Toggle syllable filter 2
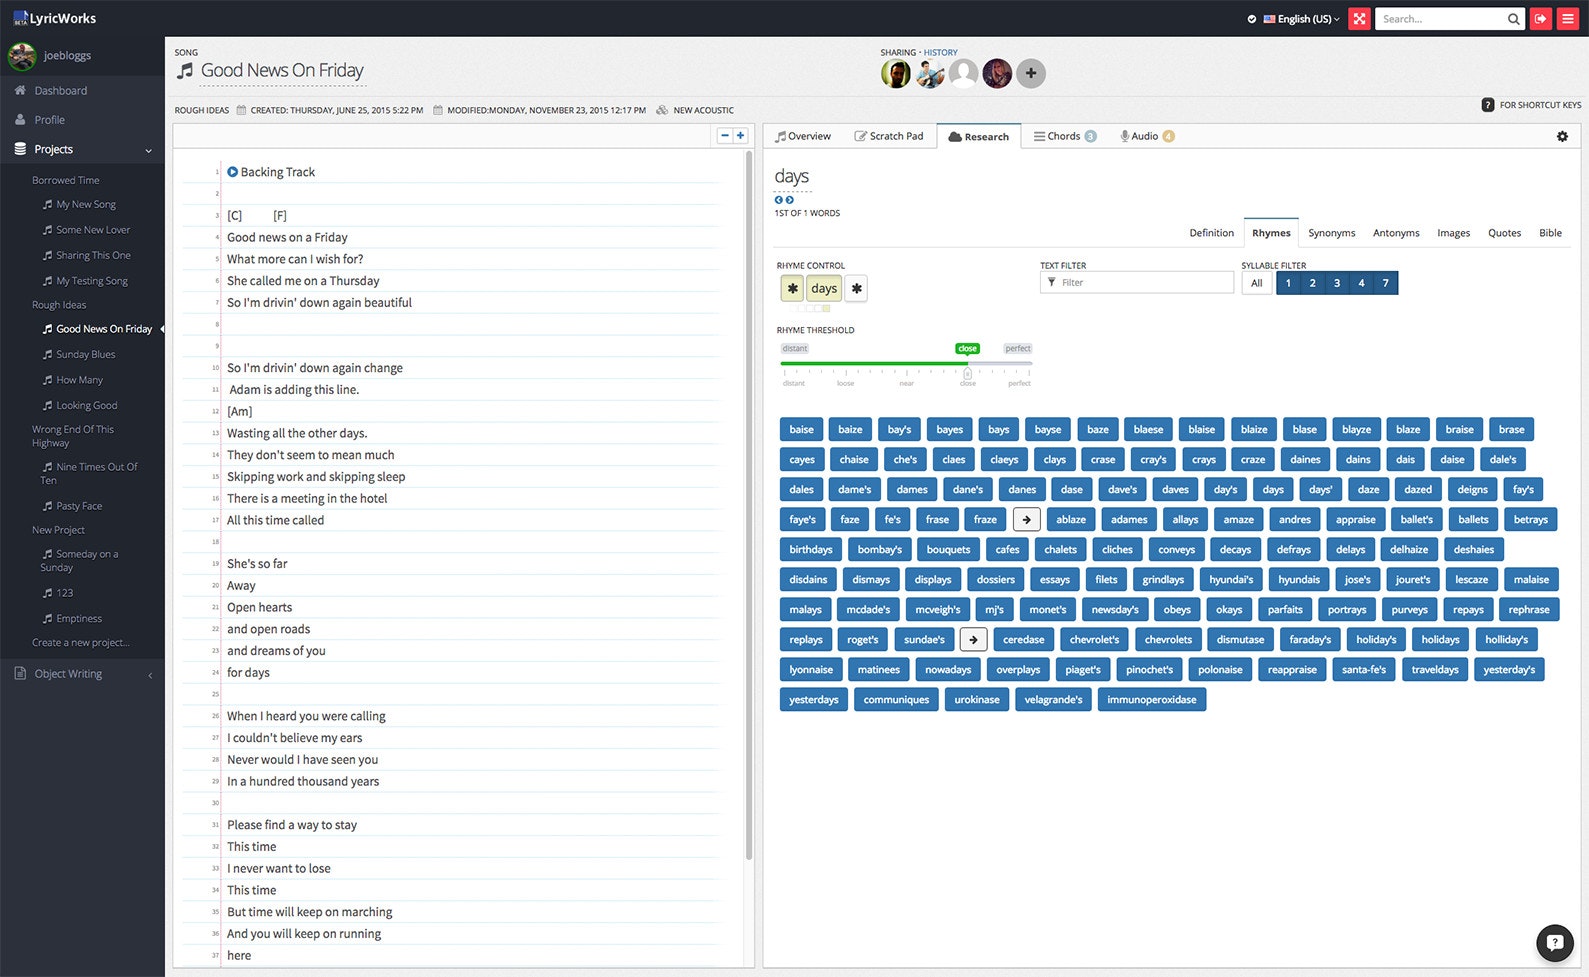This screenshot has height=977, width=1589. (1312, 283)
